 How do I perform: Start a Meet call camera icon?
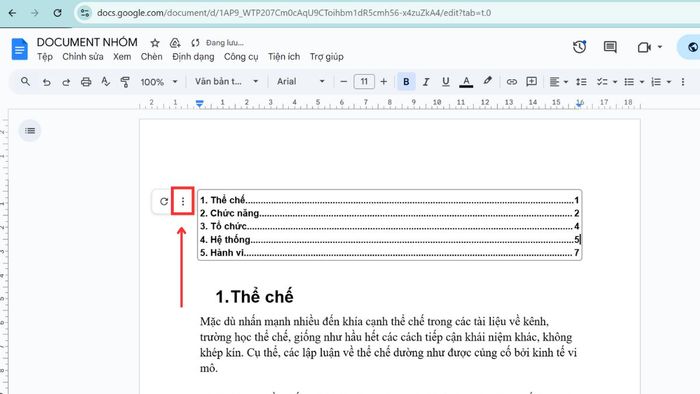point(644,47)
